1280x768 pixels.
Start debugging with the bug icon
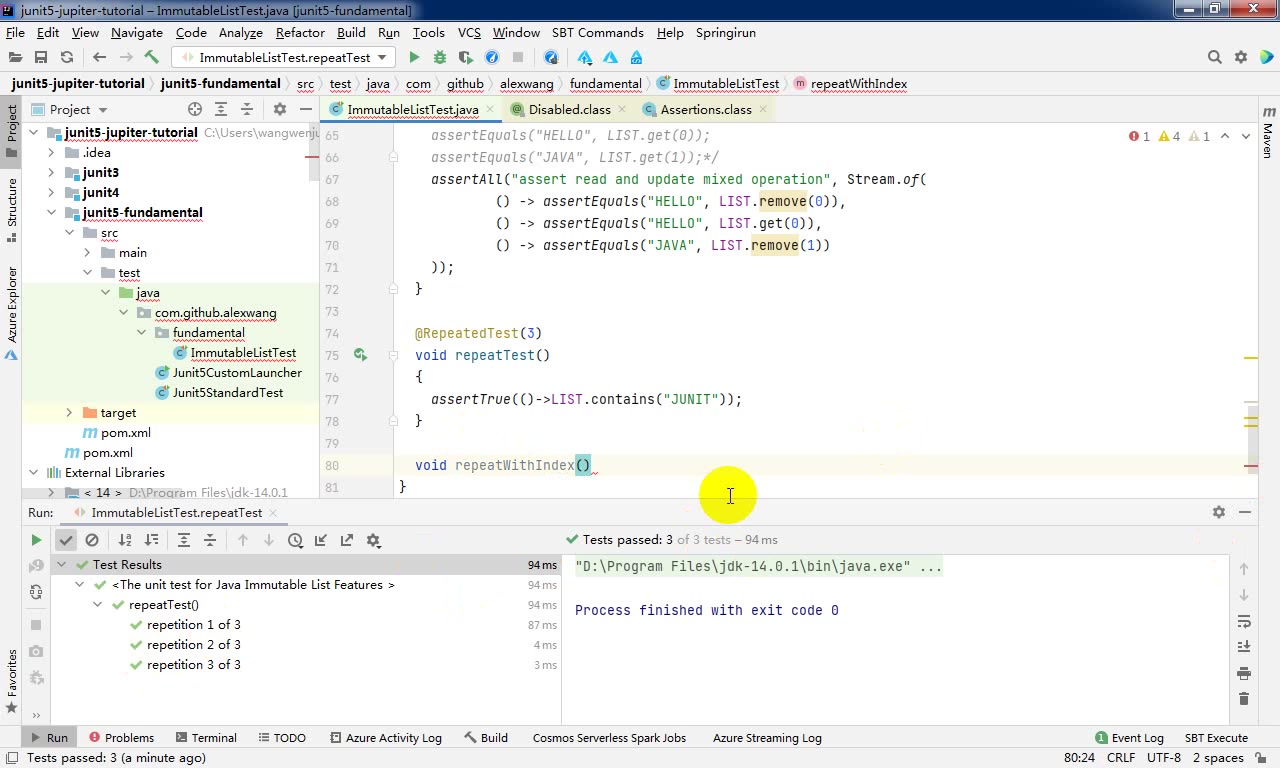[x=440, y=57]
